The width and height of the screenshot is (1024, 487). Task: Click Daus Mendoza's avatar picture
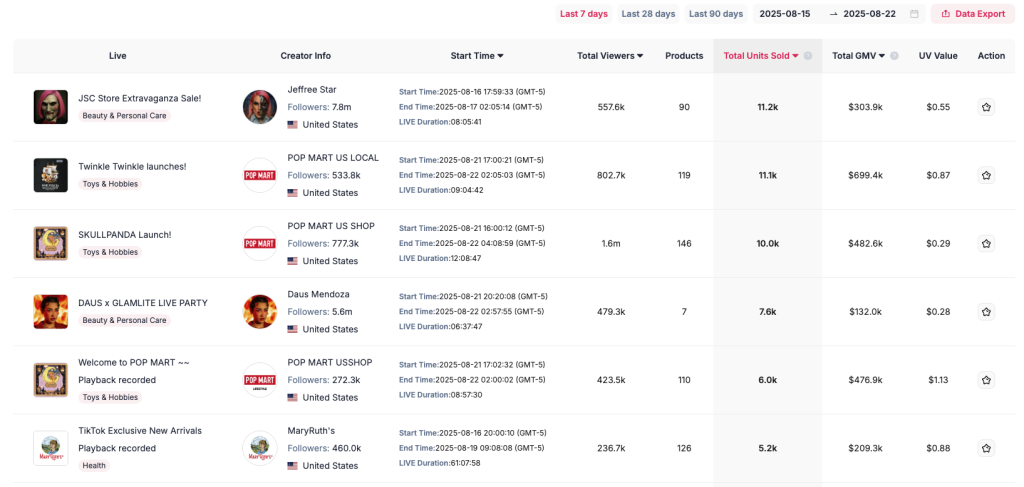click(260, 311)
